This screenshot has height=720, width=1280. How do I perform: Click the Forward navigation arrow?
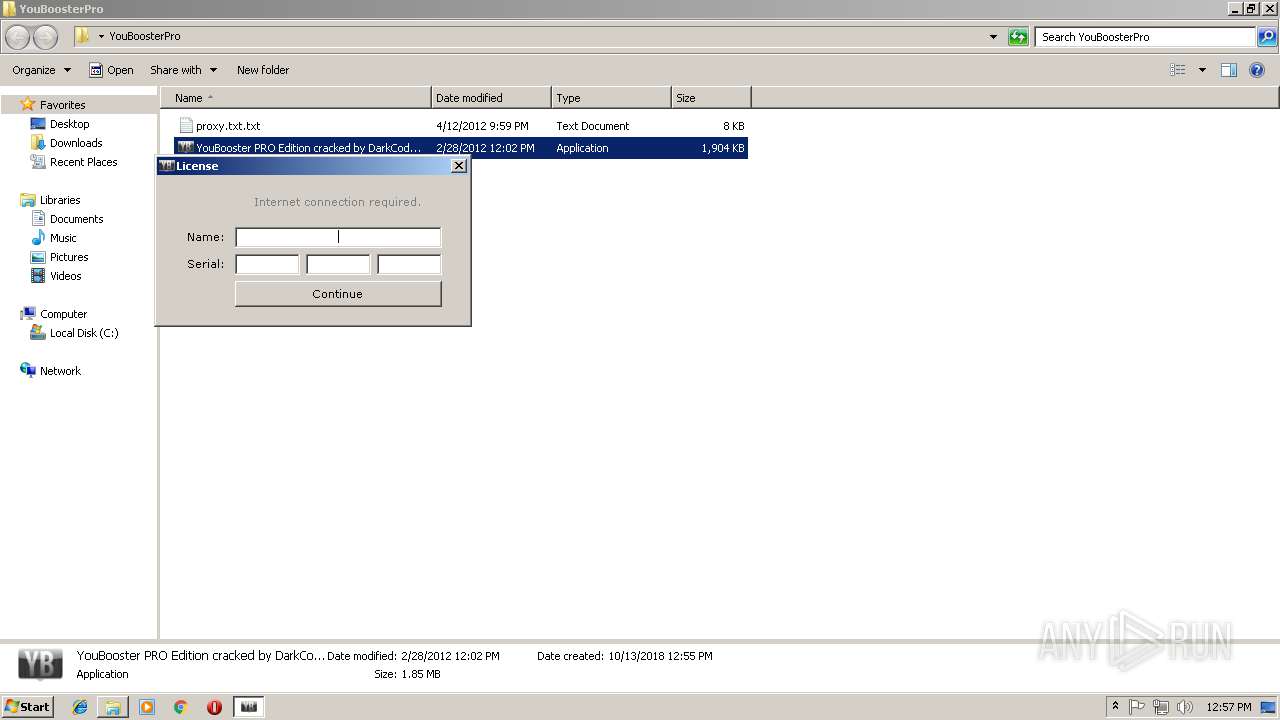[45, 37]
